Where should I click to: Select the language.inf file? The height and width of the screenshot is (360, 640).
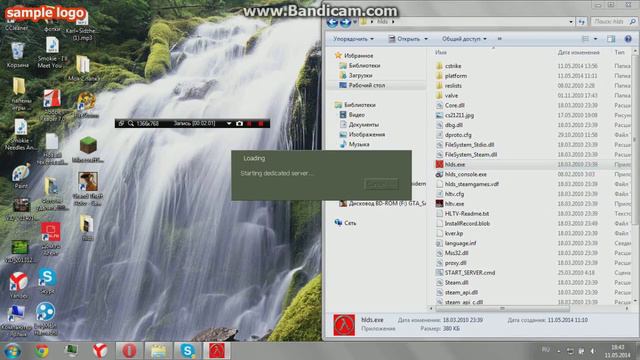pyautogui.click(x=460, y=243)
